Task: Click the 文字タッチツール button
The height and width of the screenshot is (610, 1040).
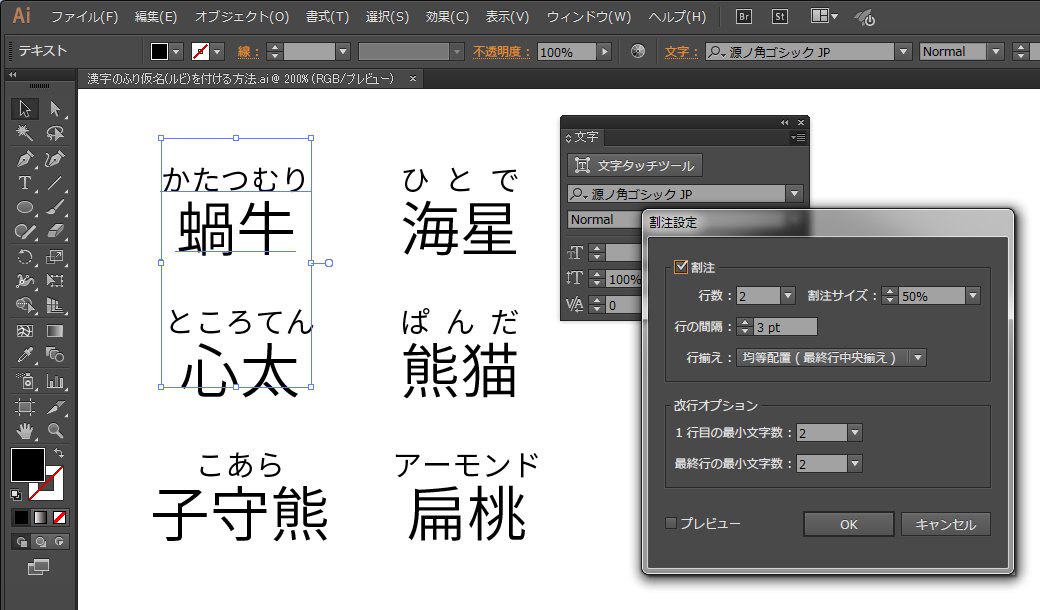Action: point(635,165)
